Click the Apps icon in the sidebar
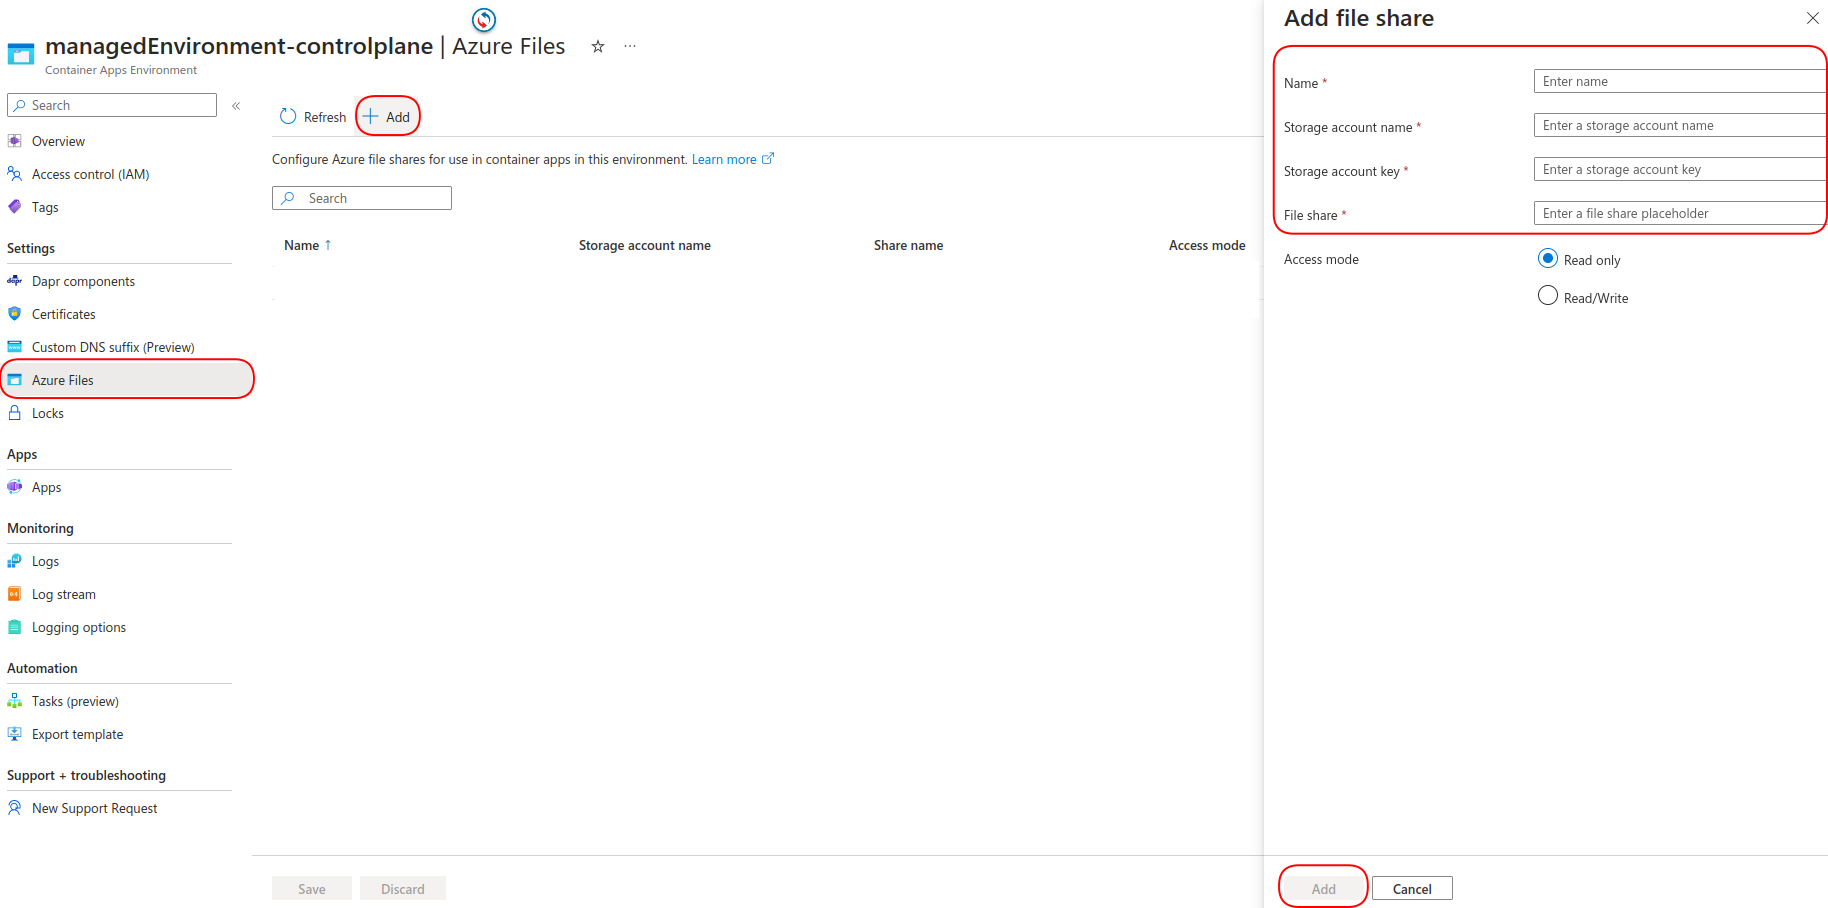This screenshot has width=1828, height=908. pyautogui.click(x=15, y=487)
